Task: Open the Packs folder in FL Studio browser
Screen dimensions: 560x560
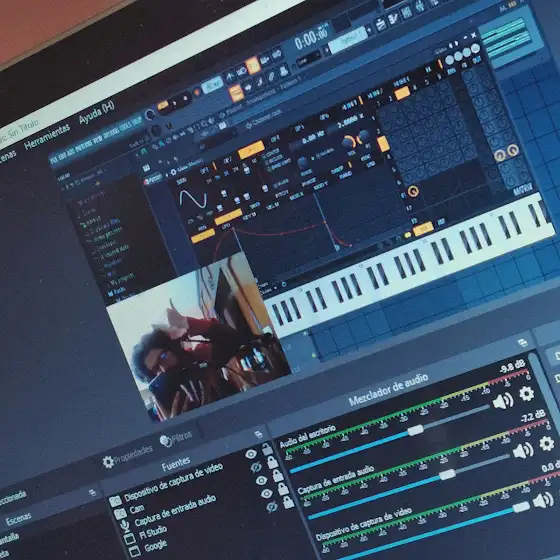Action: pos(117,291)
